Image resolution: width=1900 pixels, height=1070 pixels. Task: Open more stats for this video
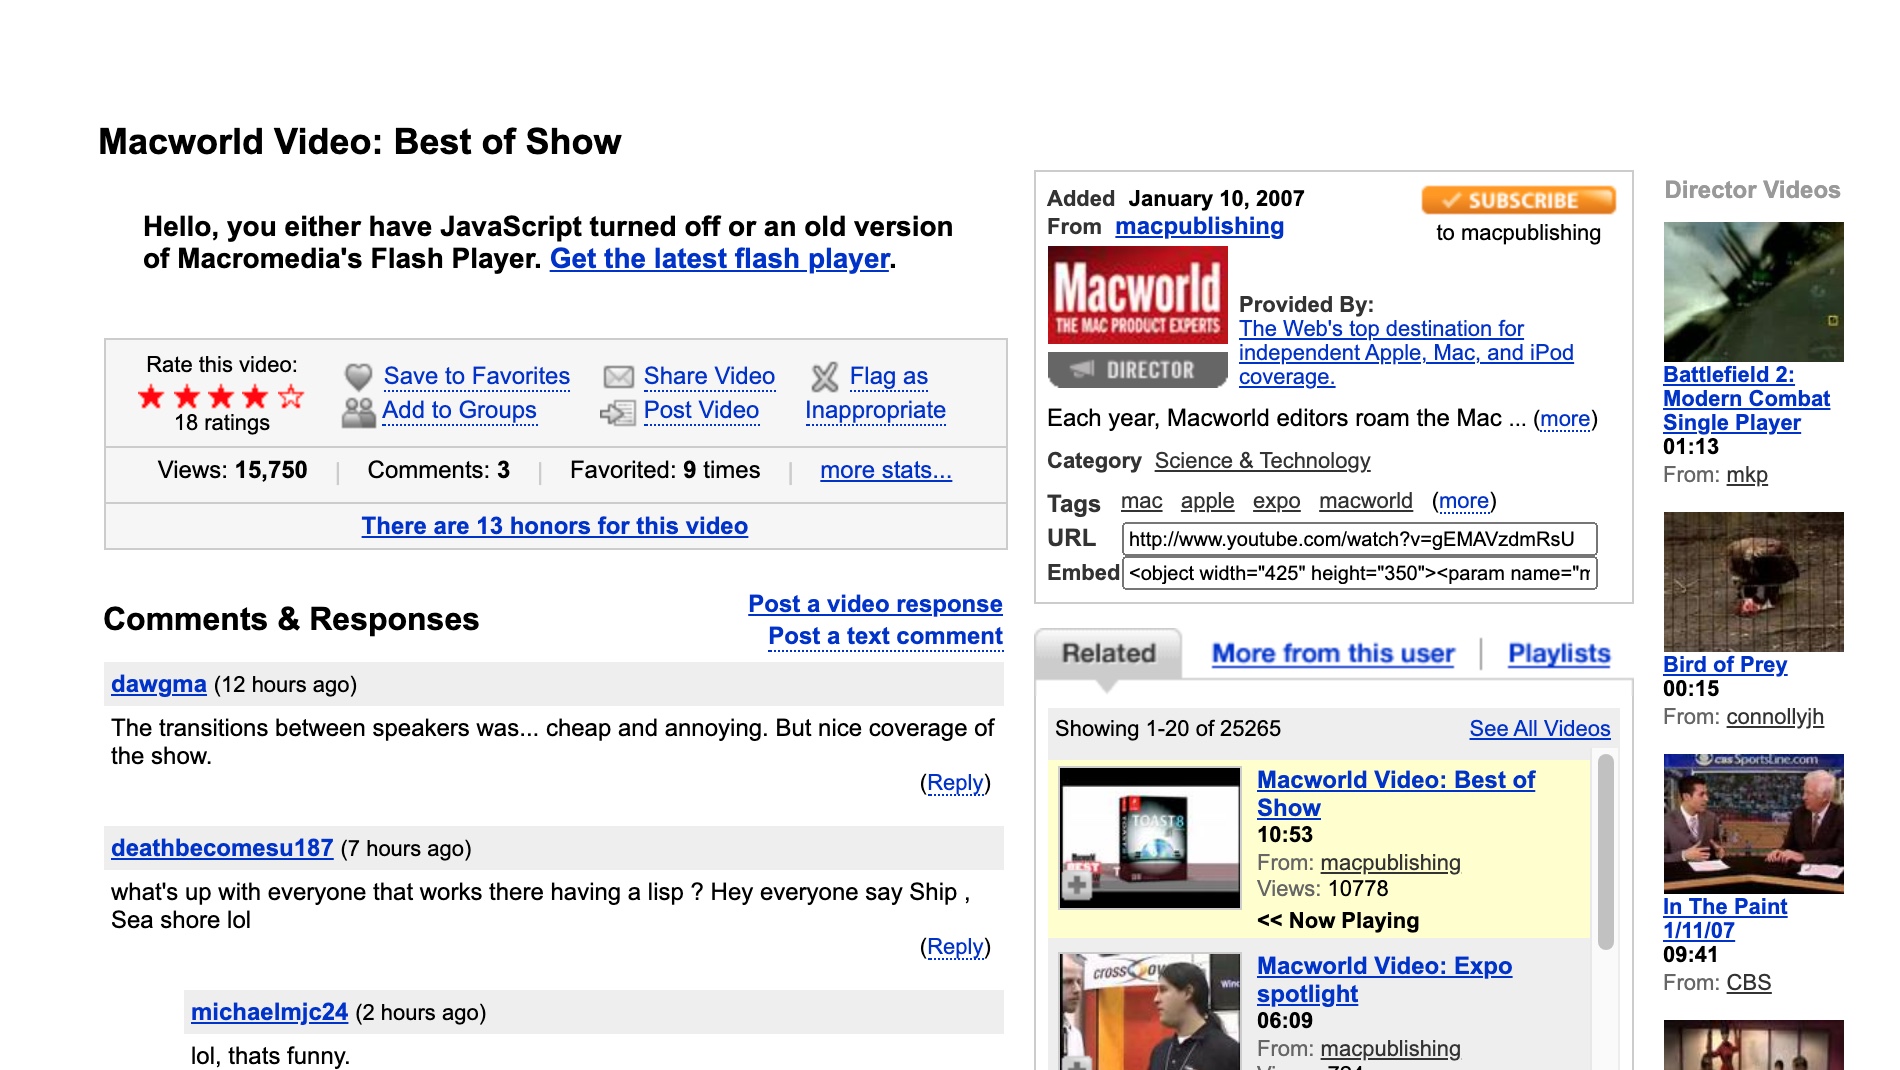pyautogui.click(x=885, y=471)
